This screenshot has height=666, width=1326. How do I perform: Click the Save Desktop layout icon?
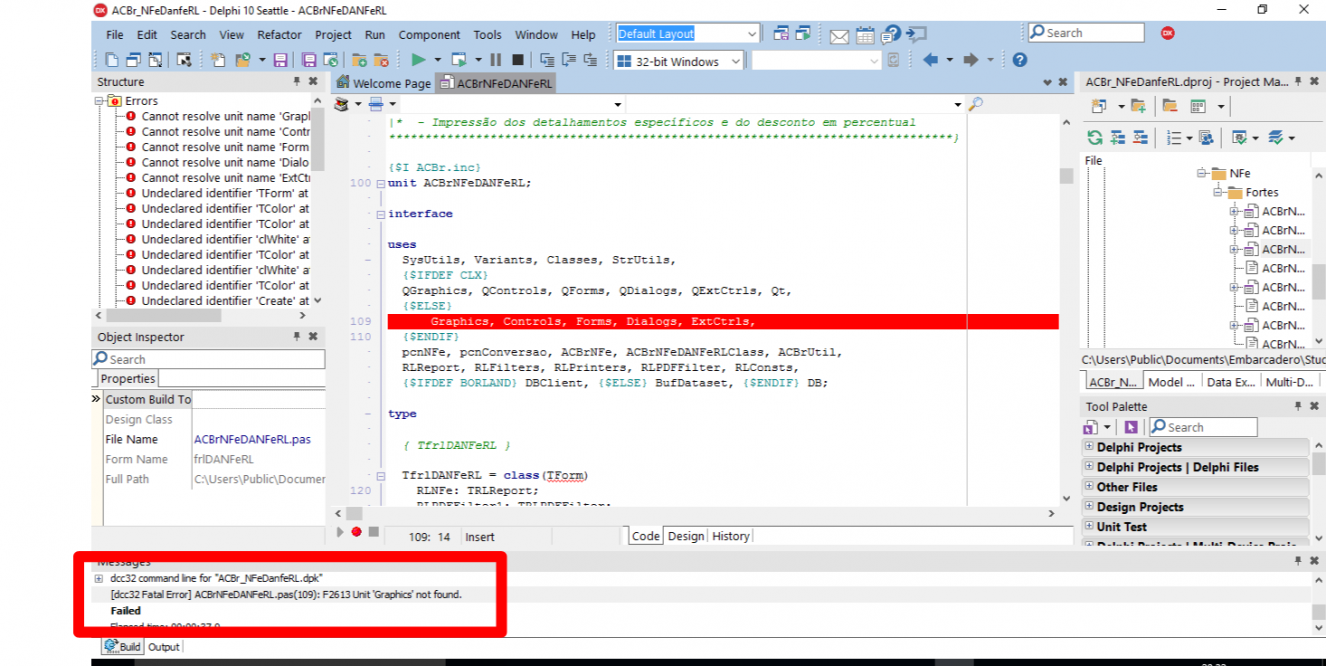click(782, 34)
